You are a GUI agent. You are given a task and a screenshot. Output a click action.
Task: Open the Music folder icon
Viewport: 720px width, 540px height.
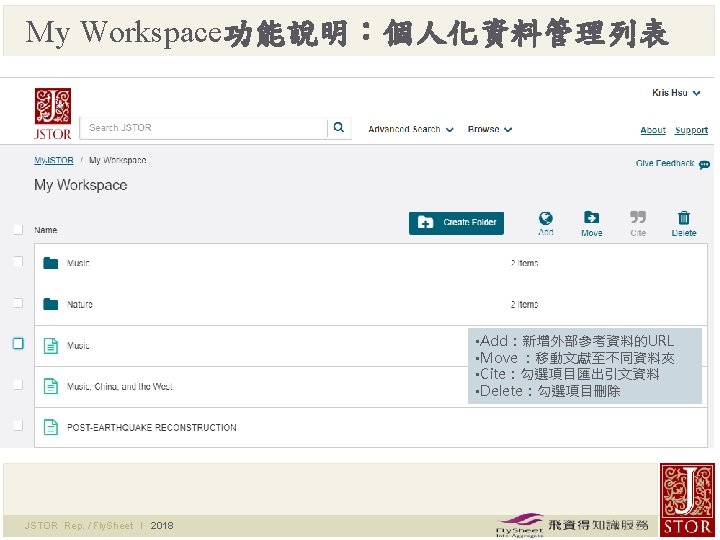[51, 263]
